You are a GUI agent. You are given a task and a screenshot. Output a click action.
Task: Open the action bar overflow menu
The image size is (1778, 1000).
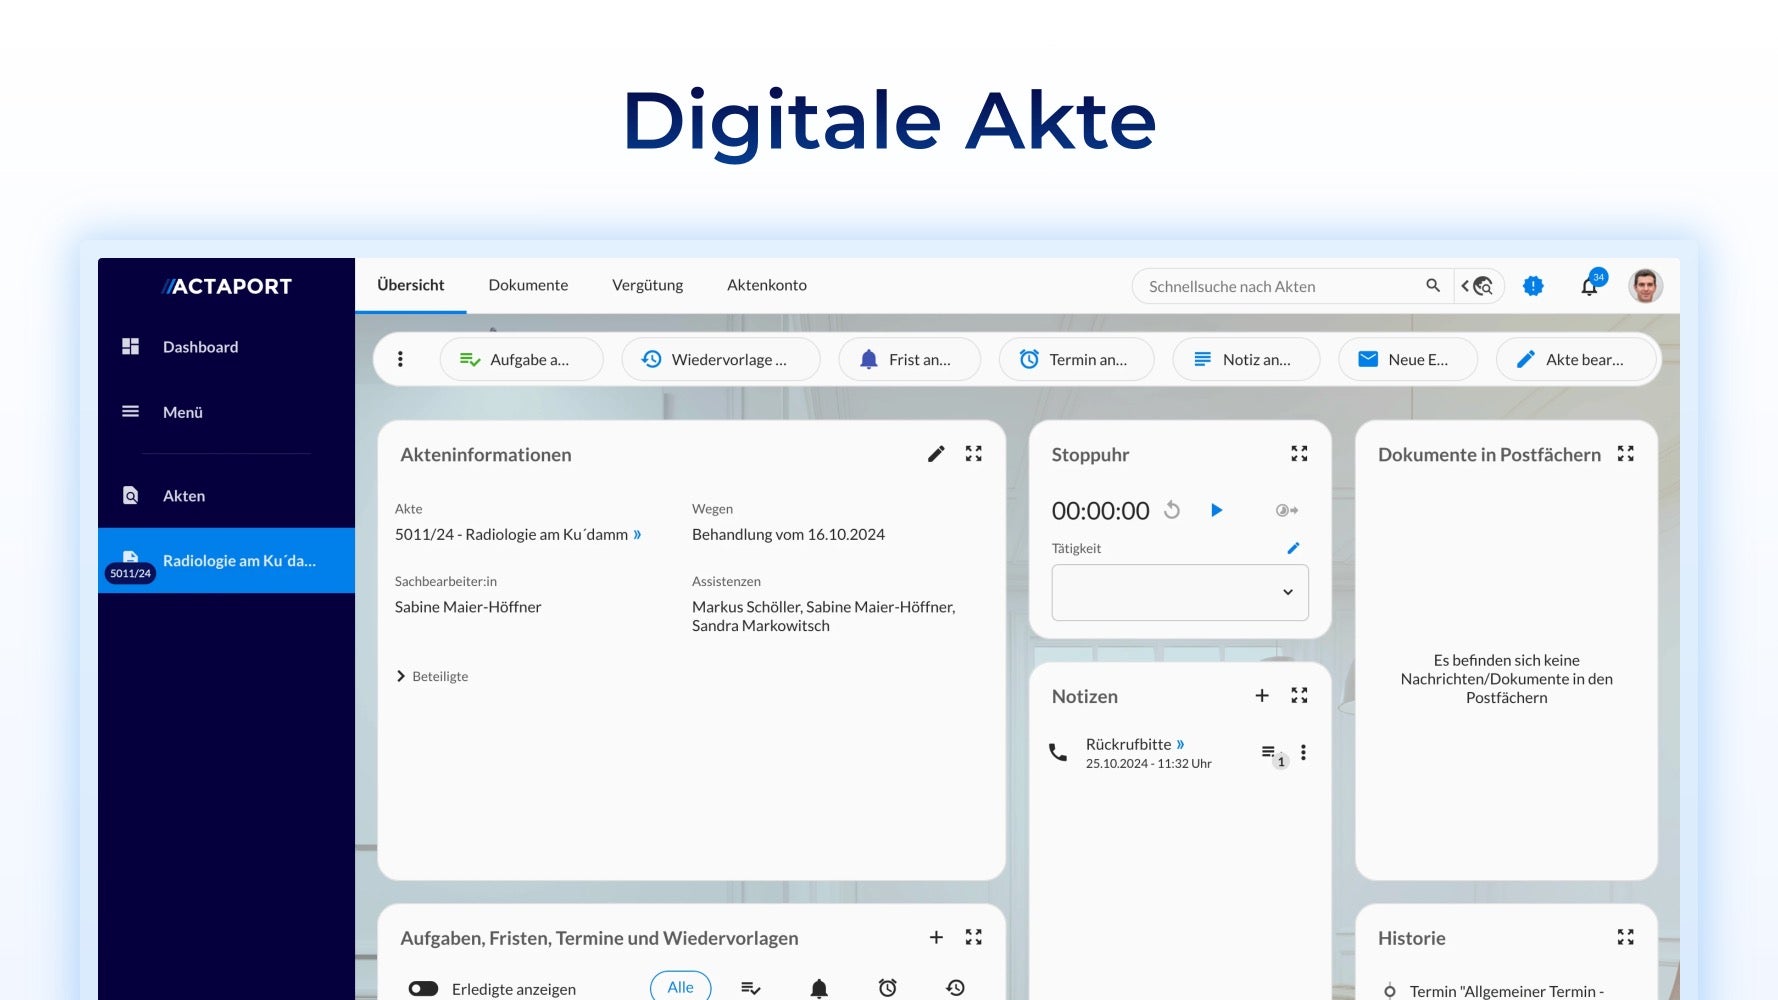(401, 359)
